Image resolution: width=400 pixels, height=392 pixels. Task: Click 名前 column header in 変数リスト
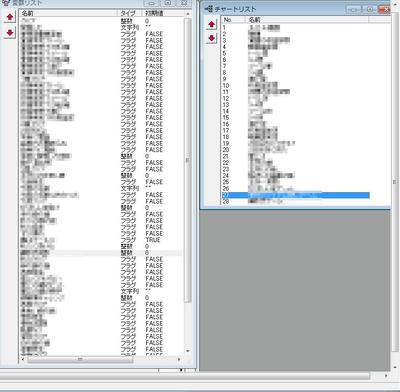click(68, 13)
